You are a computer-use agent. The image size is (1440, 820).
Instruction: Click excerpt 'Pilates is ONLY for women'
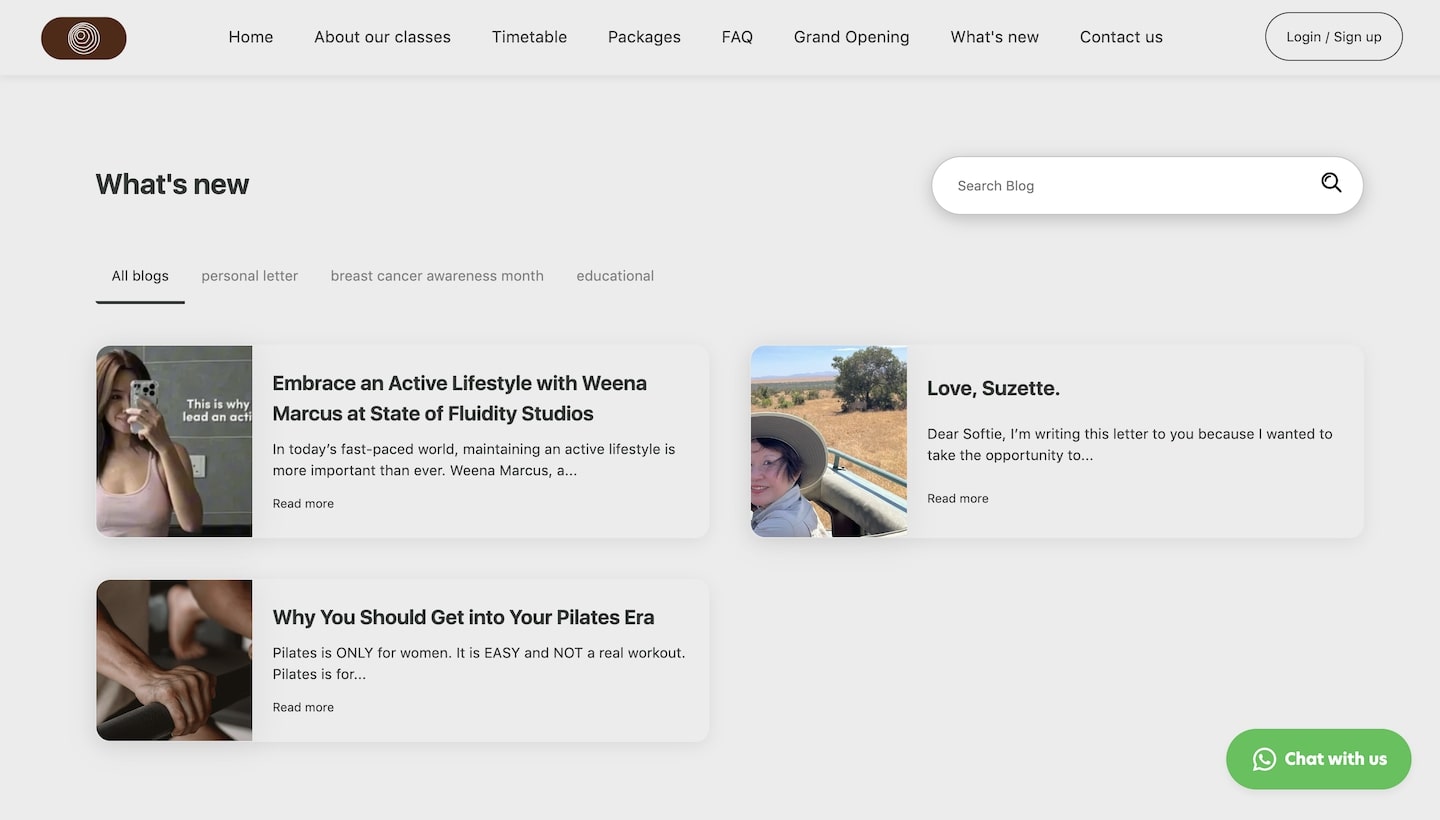479,663
